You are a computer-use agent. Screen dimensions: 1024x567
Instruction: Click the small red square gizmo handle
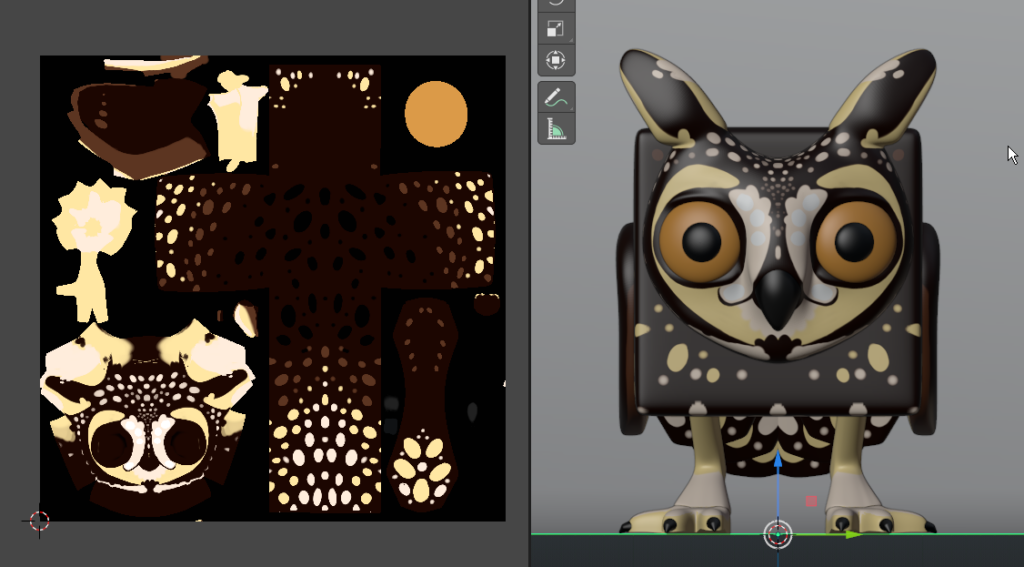(x=811, y=501)
